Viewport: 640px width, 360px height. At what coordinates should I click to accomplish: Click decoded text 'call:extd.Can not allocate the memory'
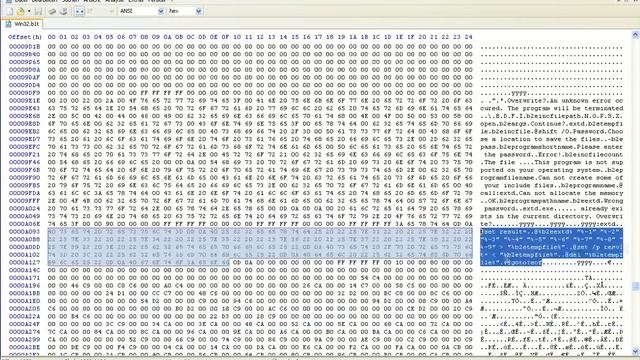[x=552, y=193]
